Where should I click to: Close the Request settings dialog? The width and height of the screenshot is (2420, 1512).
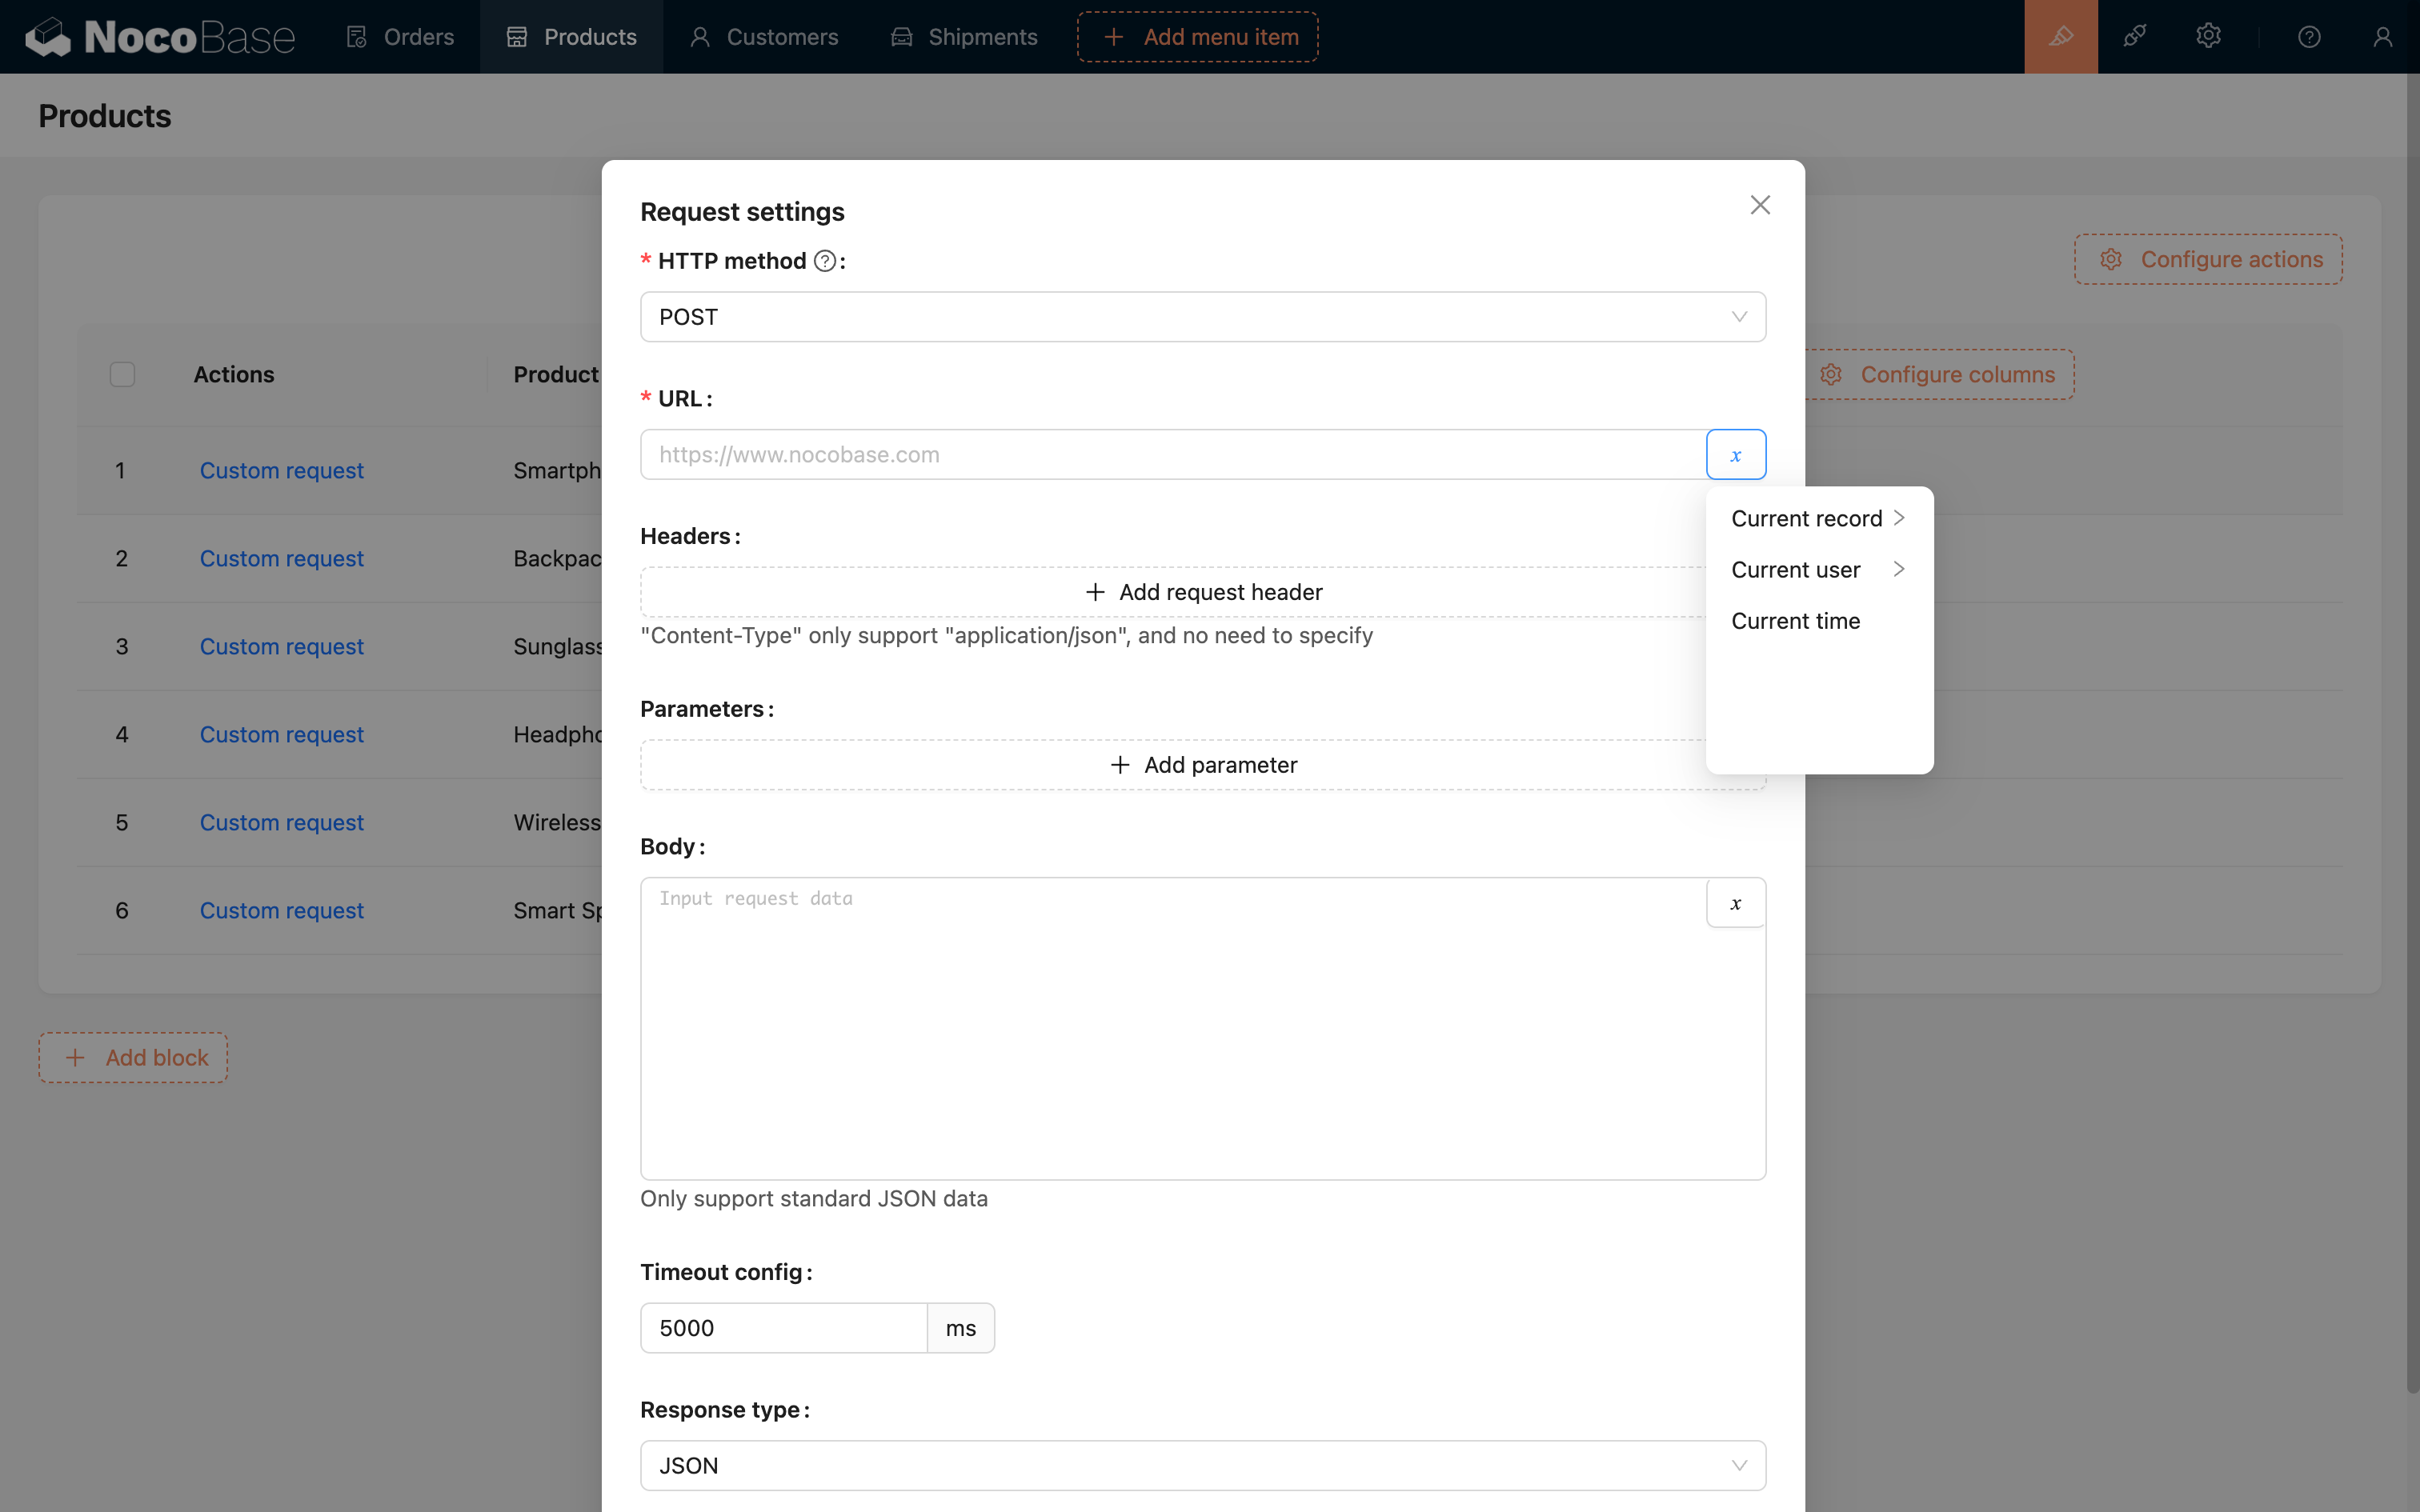[x=1760, y=205]
